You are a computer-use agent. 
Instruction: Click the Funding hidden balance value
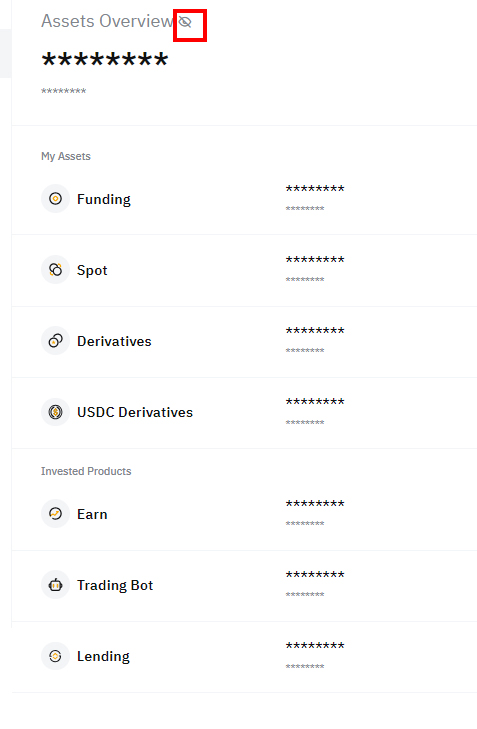pos(315,189)
